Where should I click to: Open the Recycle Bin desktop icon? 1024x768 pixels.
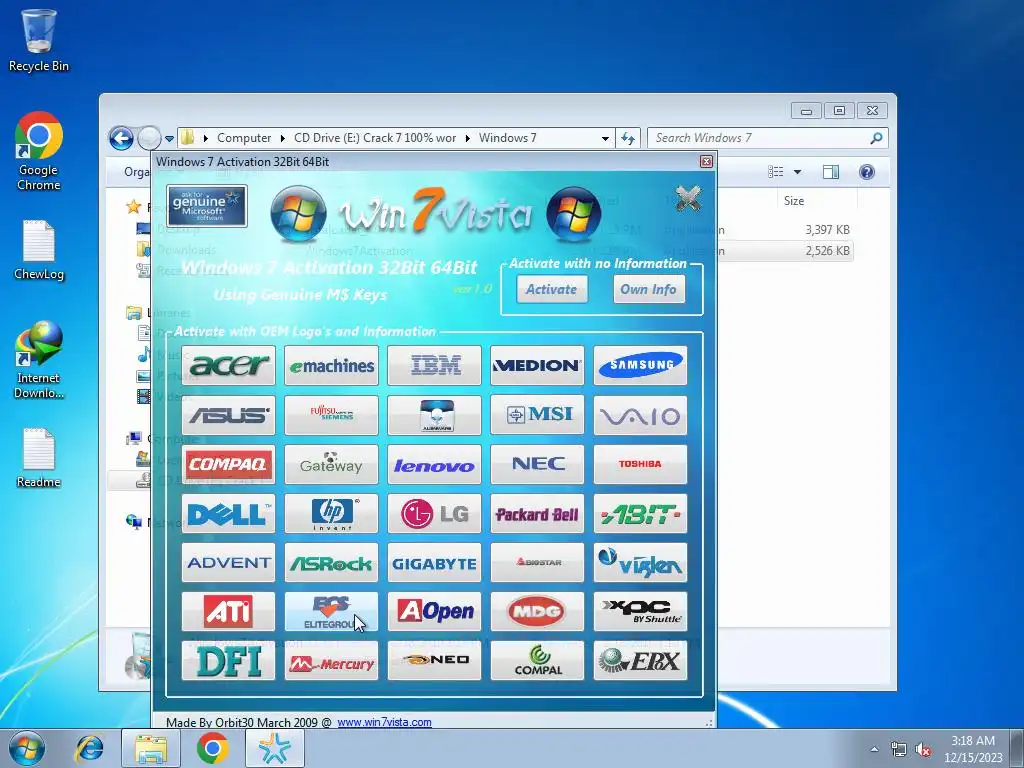click(x=39, y=40)
